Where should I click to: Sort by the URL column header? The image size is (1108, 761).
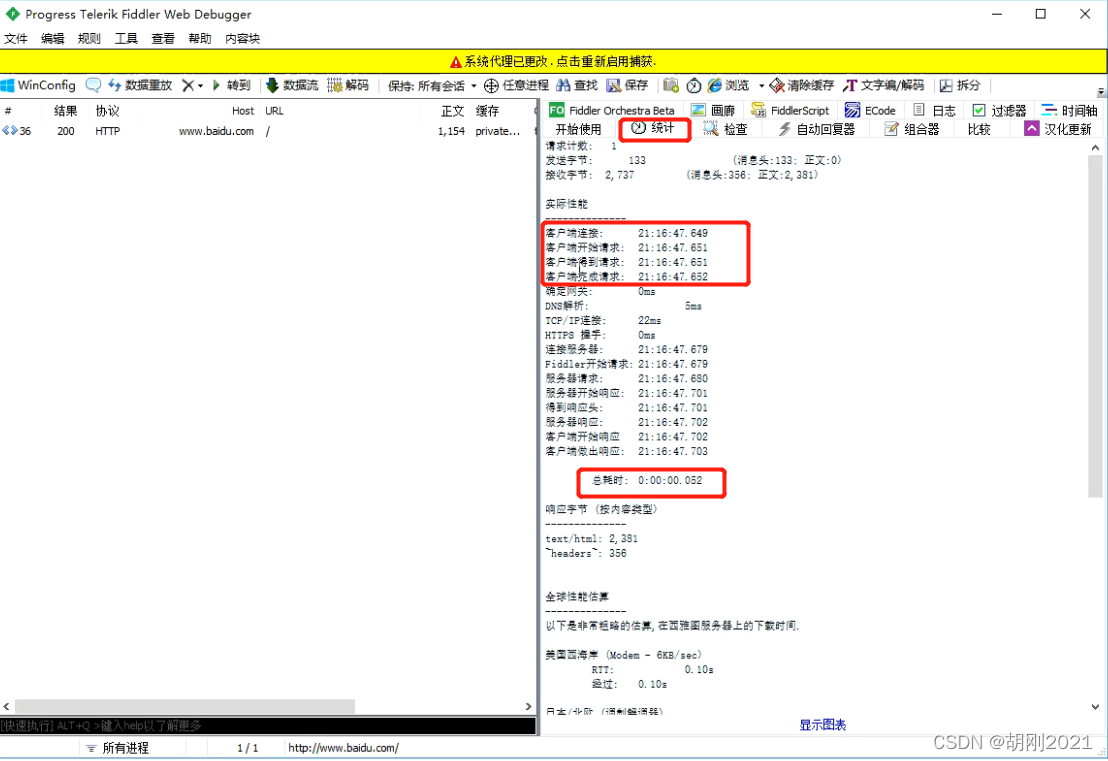pyautogui.click(x=274, y=111)
